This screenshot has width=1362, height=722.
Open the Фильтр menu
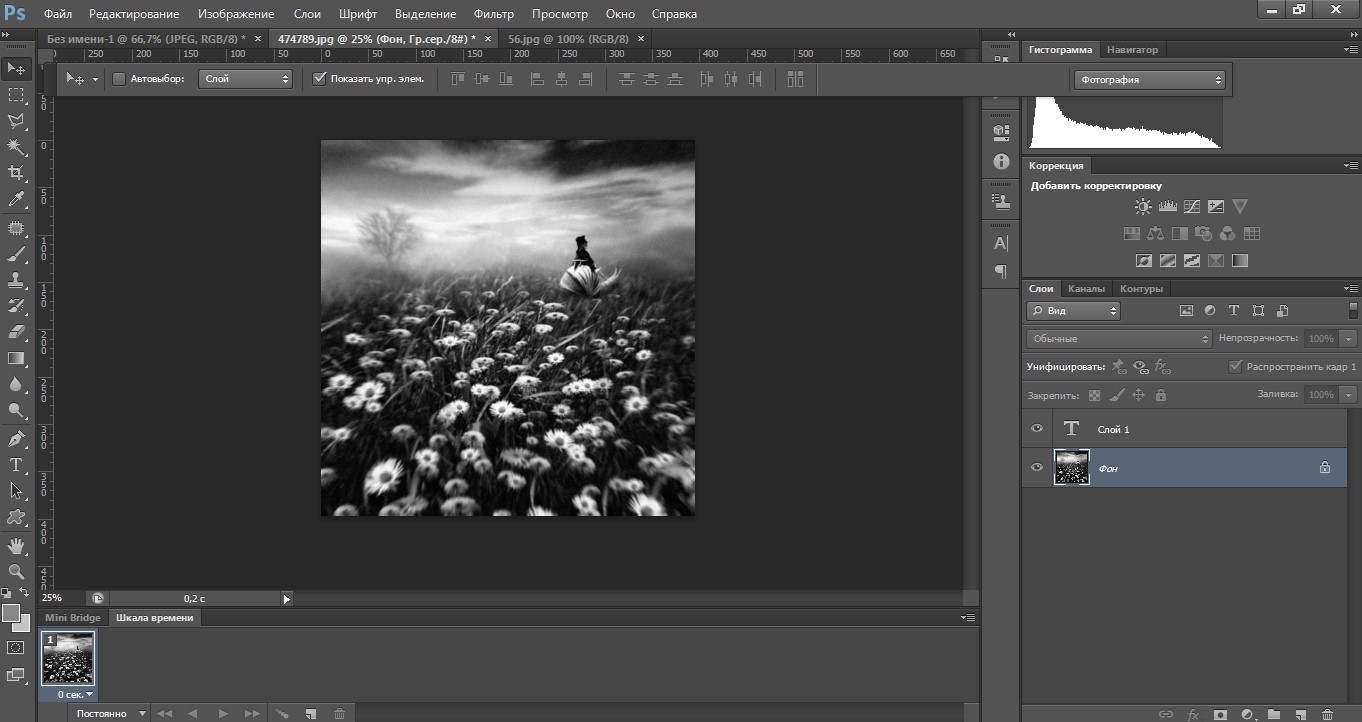(x=494, y=14)
